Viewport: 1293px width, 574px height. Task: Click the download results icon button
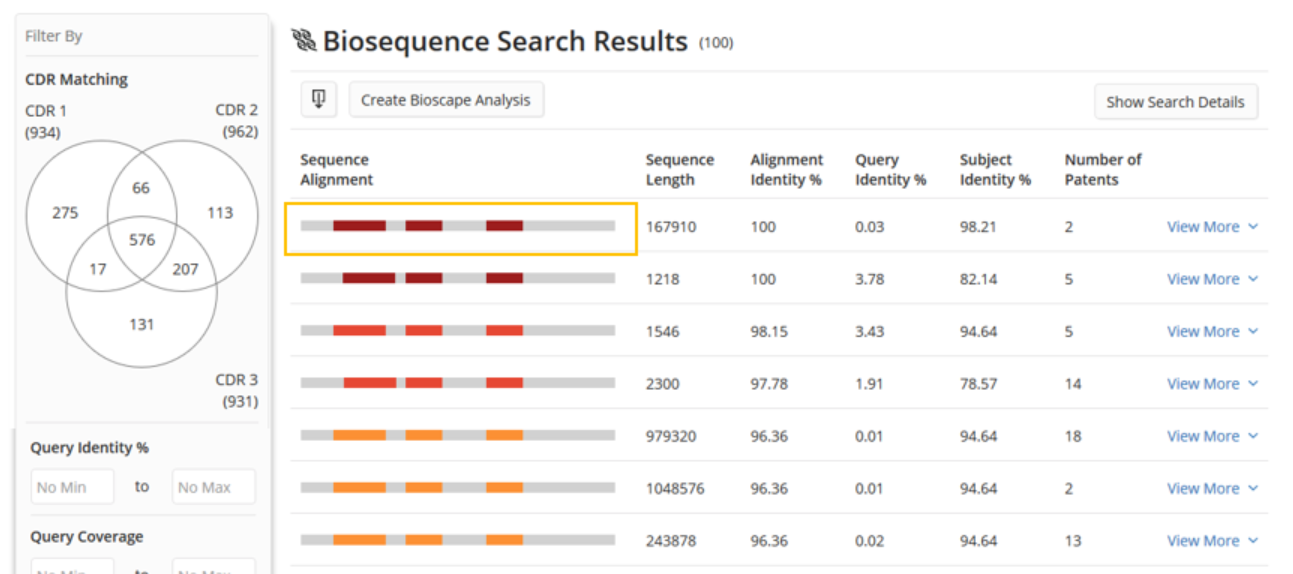coord(318,99)
